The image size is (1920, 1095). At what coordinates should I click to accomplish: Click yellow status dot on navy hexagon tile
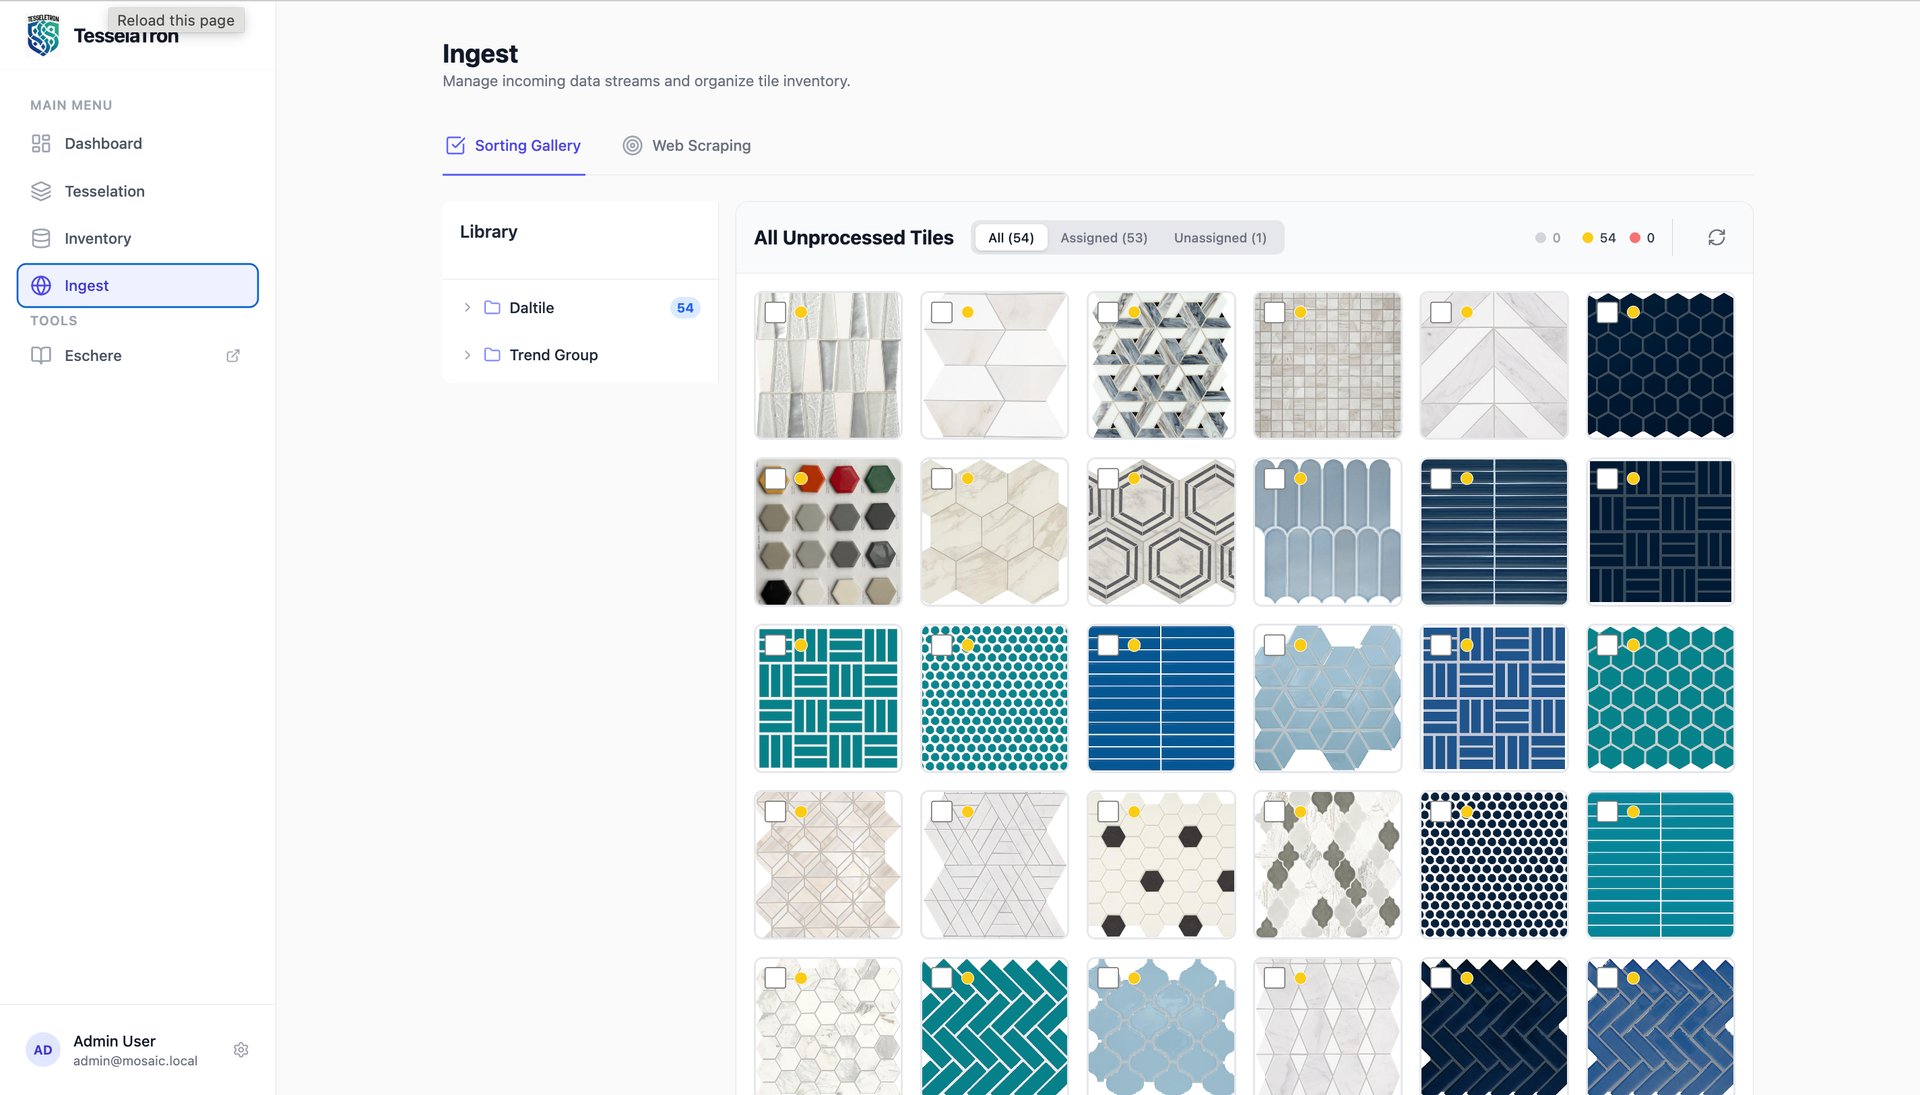pos(1633,313)
